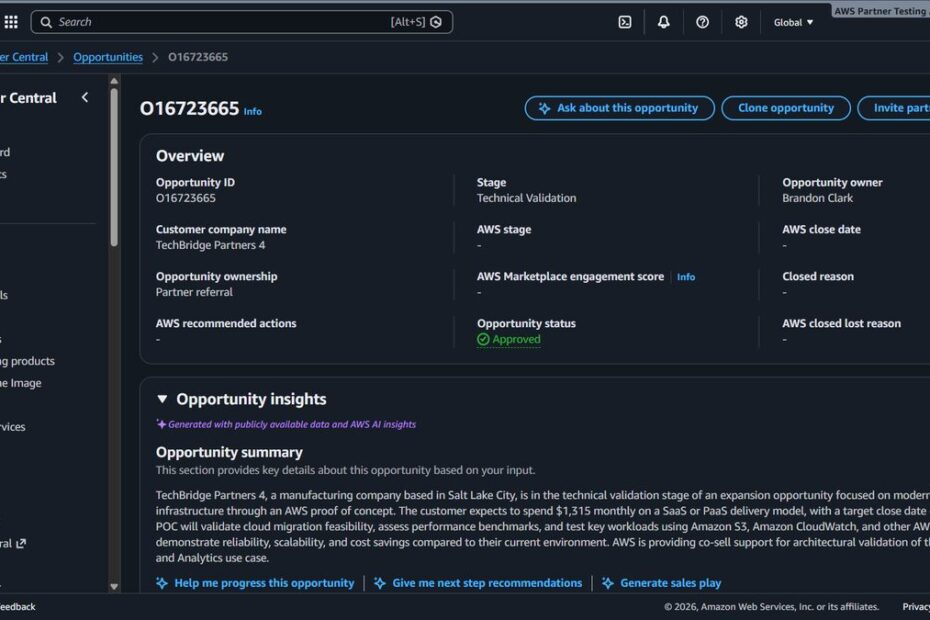Open the notifications bell

[x=663, y=22]
